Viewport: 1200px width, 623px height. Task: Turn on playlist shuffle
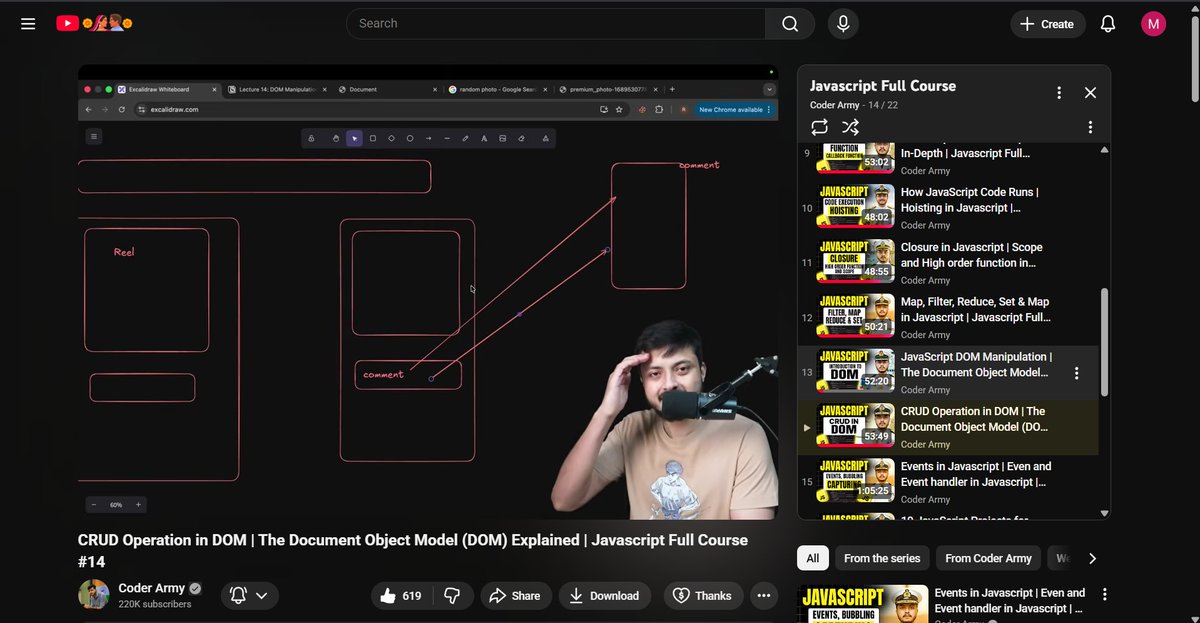click(x=850, y=127)
